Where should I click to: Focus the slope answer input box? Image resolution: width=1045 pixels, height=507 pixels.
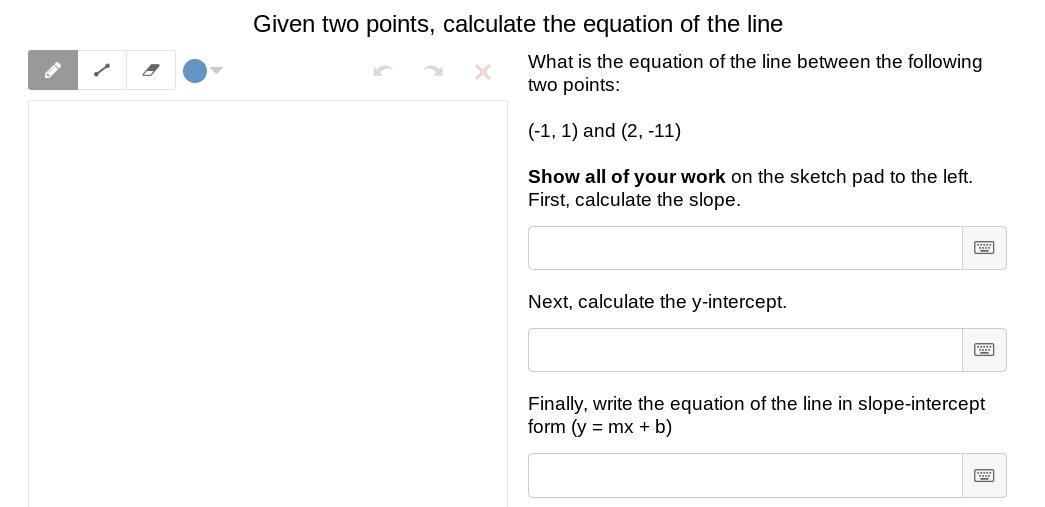[745, 248]
